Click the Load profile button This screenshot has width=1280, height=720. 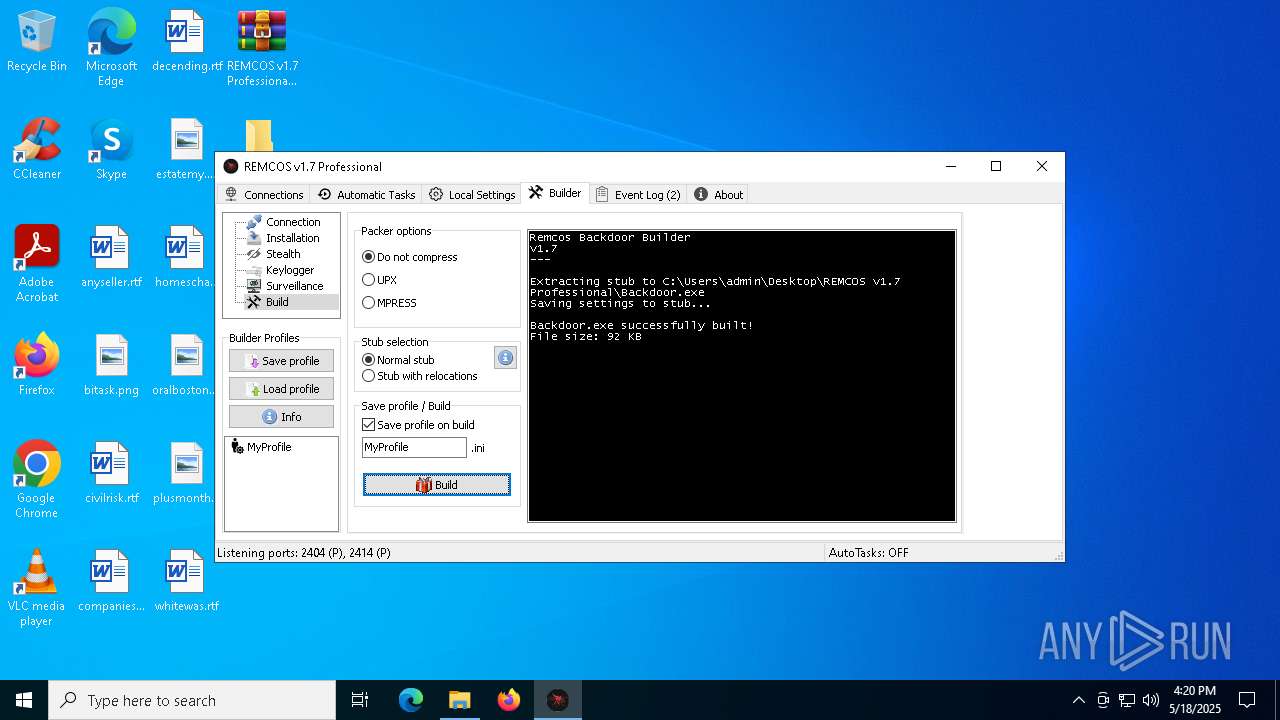(x=281, y=389)
